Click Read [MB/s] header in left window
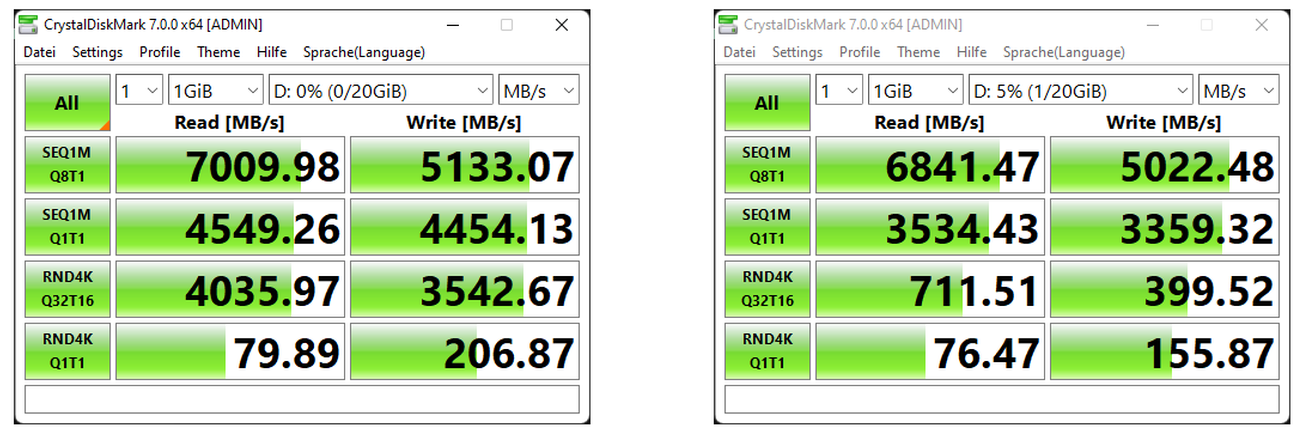1304x432 pixels. 230,122
